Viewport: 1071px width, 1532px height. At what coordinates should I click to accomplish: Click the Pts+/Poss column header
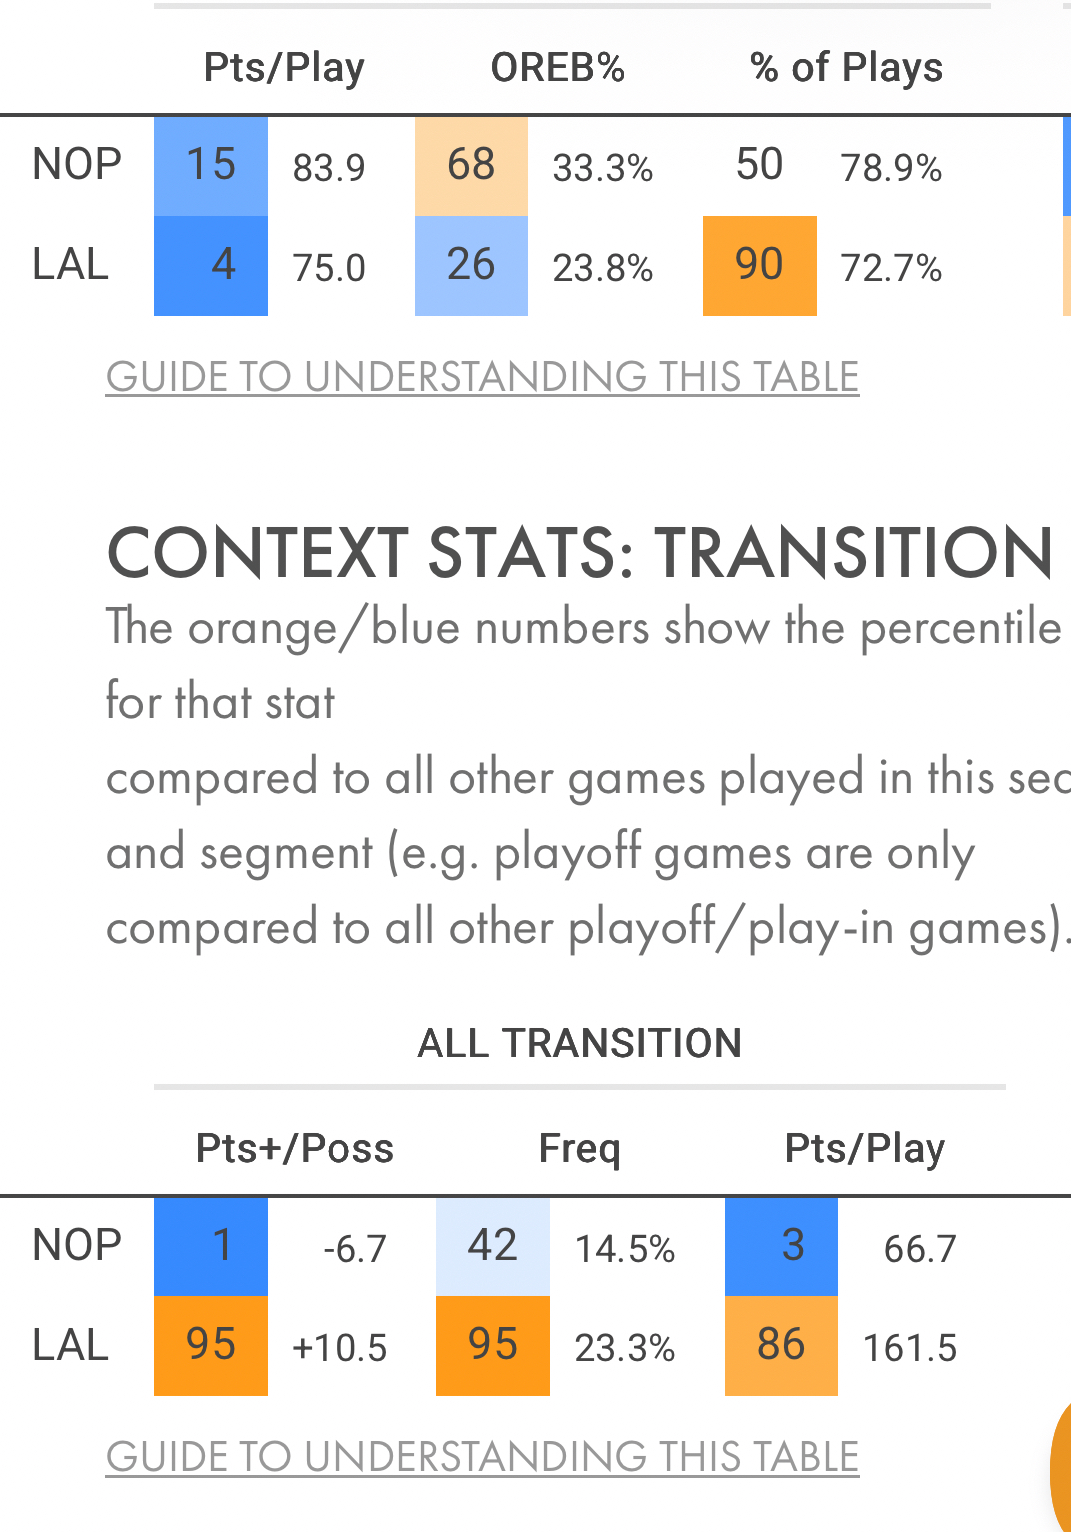coord(294,1148)
